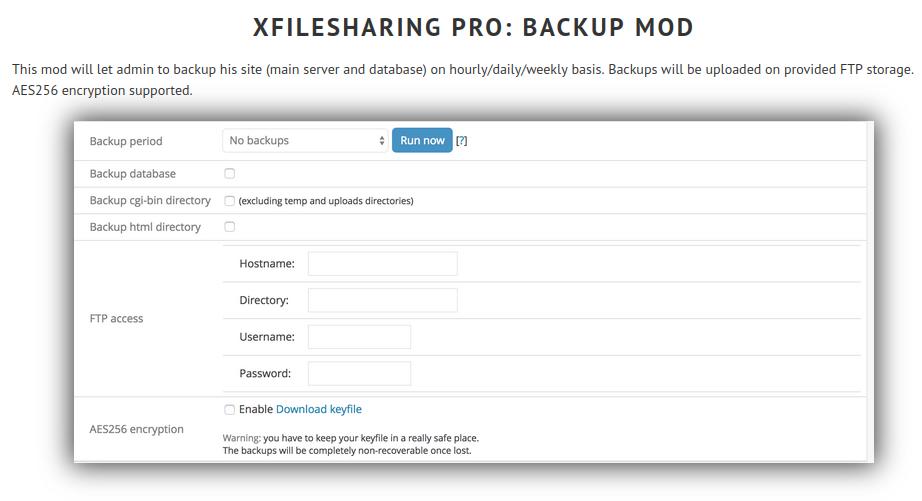Click the Hostname: label text
The image size is (922, 501).
click(267, 263)
